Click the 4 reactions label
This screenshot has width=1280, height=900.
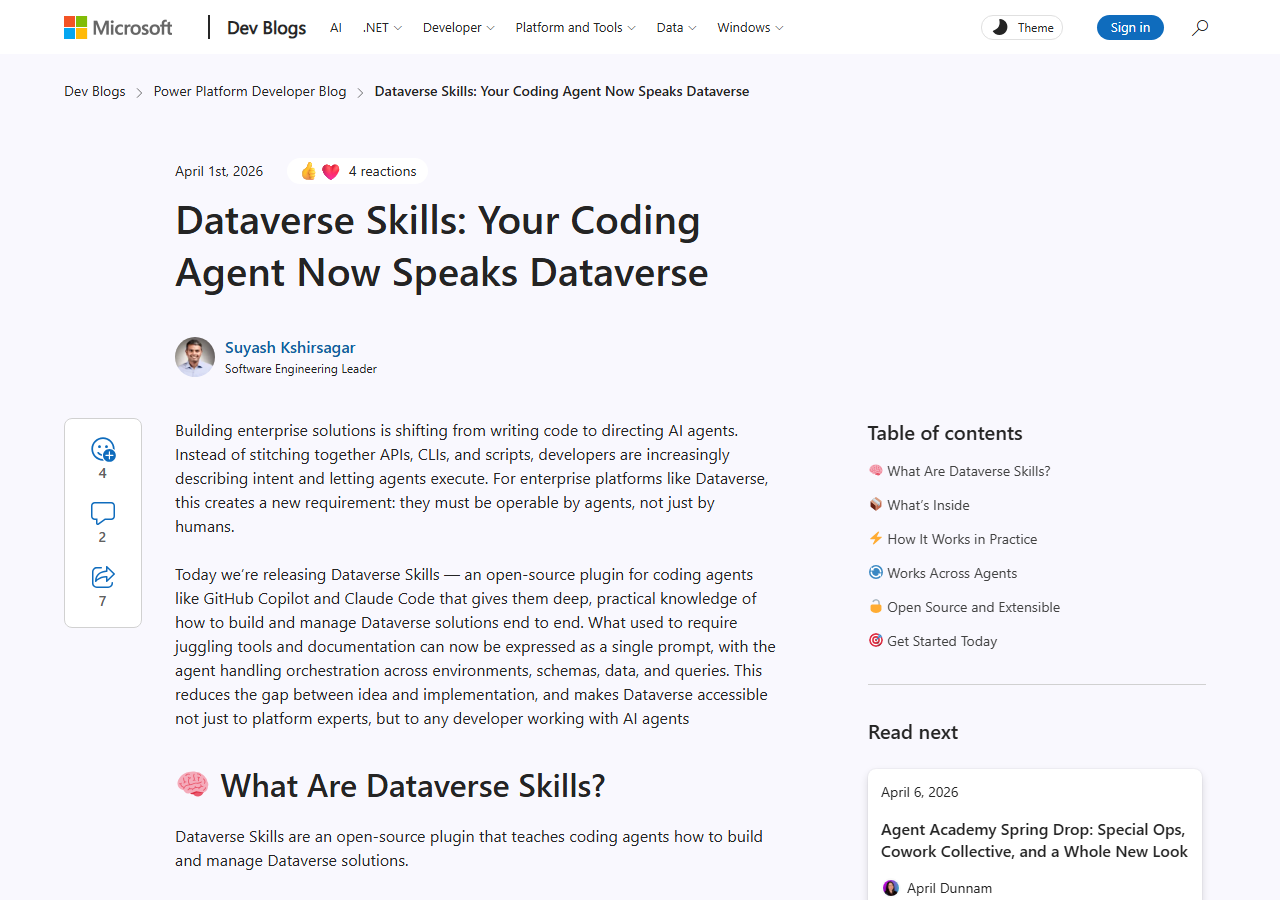[382, 171]
